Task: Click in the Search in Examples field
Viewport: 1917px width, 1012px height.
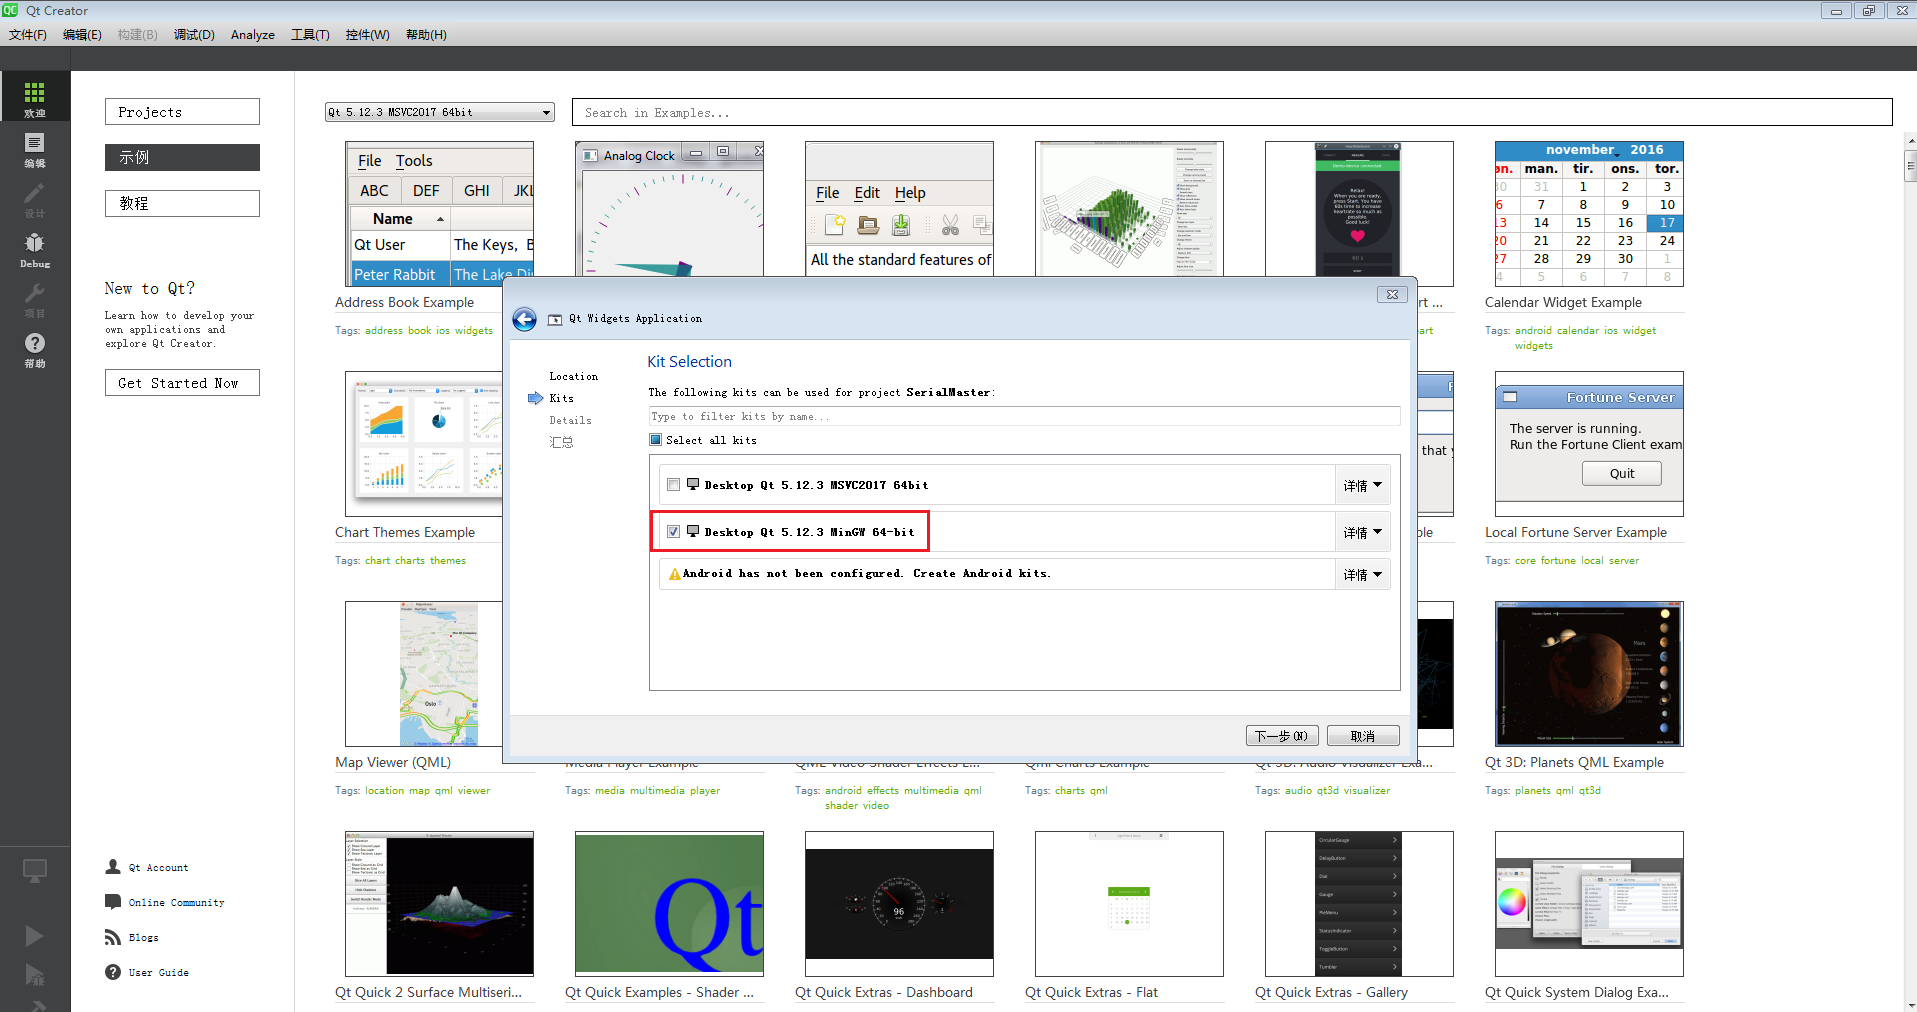Action: [x=1232, y=112]
